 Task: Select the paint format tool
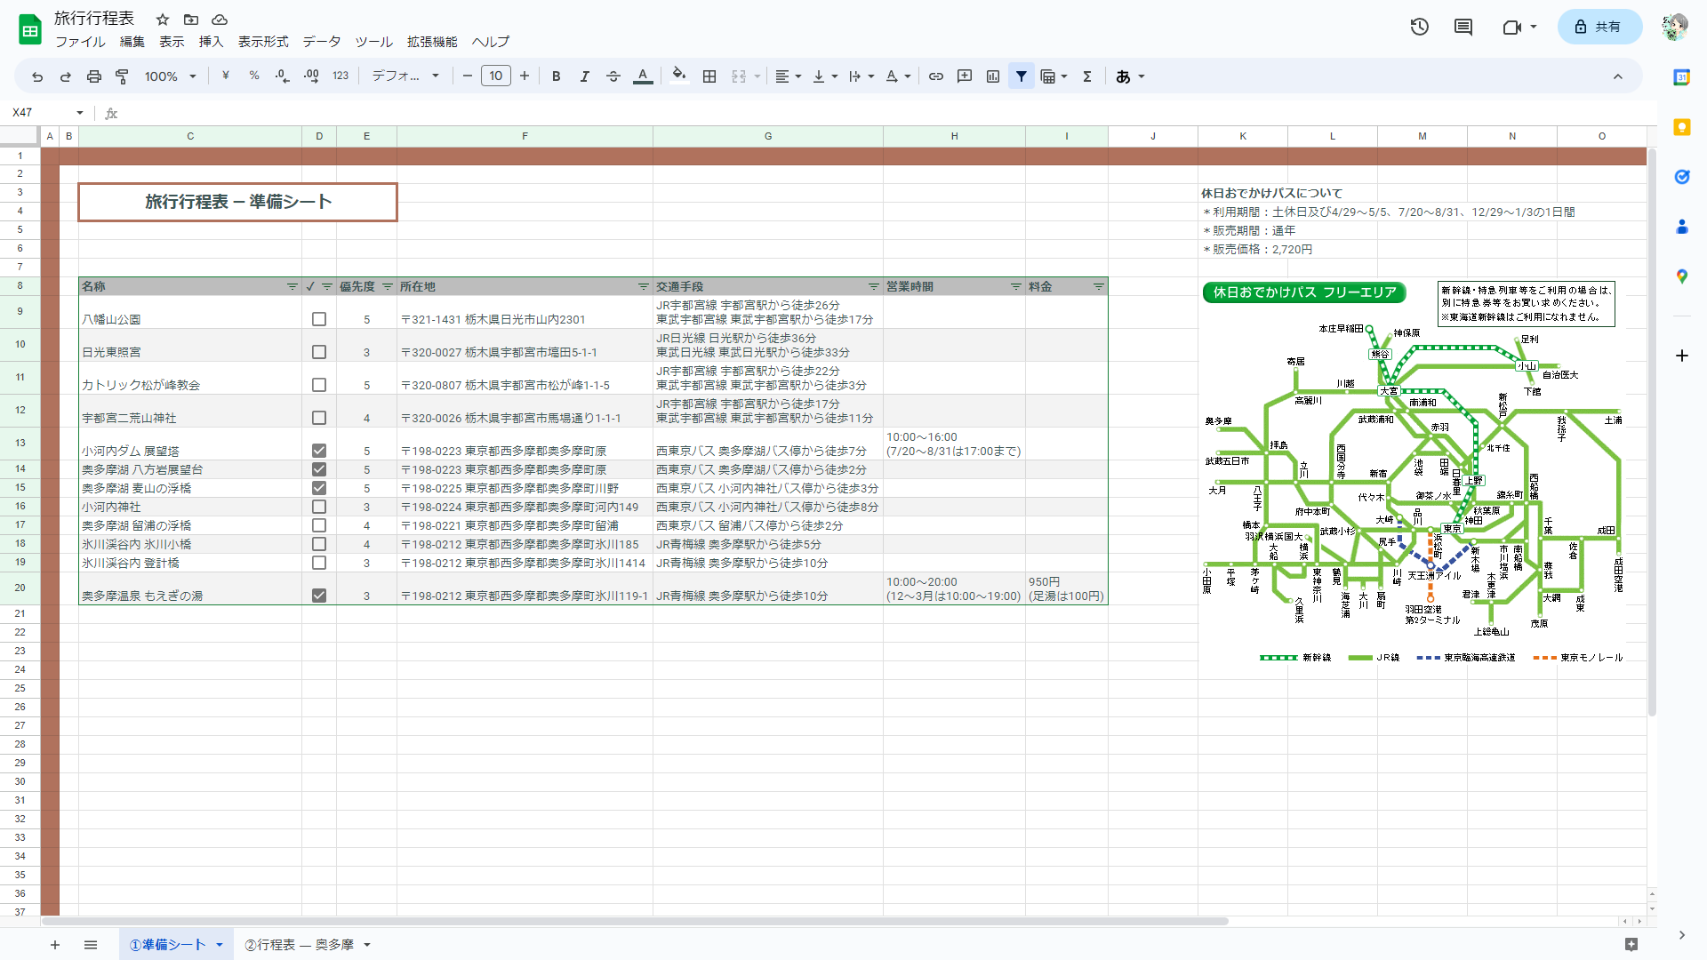[x=122, y=76]
